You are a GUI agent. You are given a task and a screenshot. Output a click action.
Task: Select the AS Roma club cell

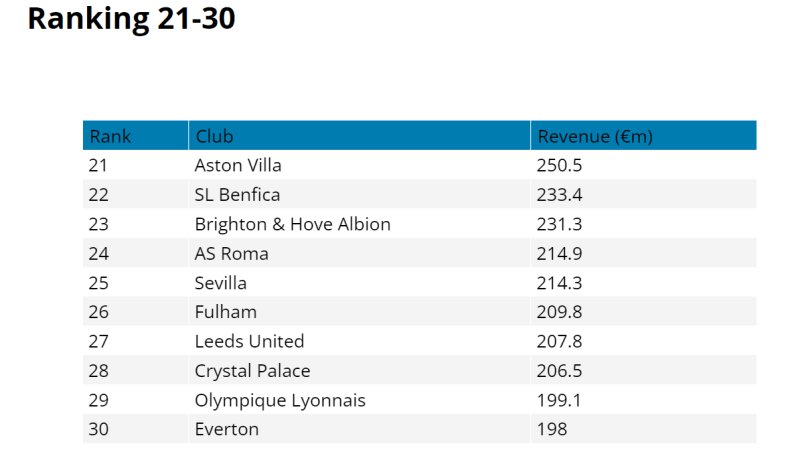pos(360,254)
